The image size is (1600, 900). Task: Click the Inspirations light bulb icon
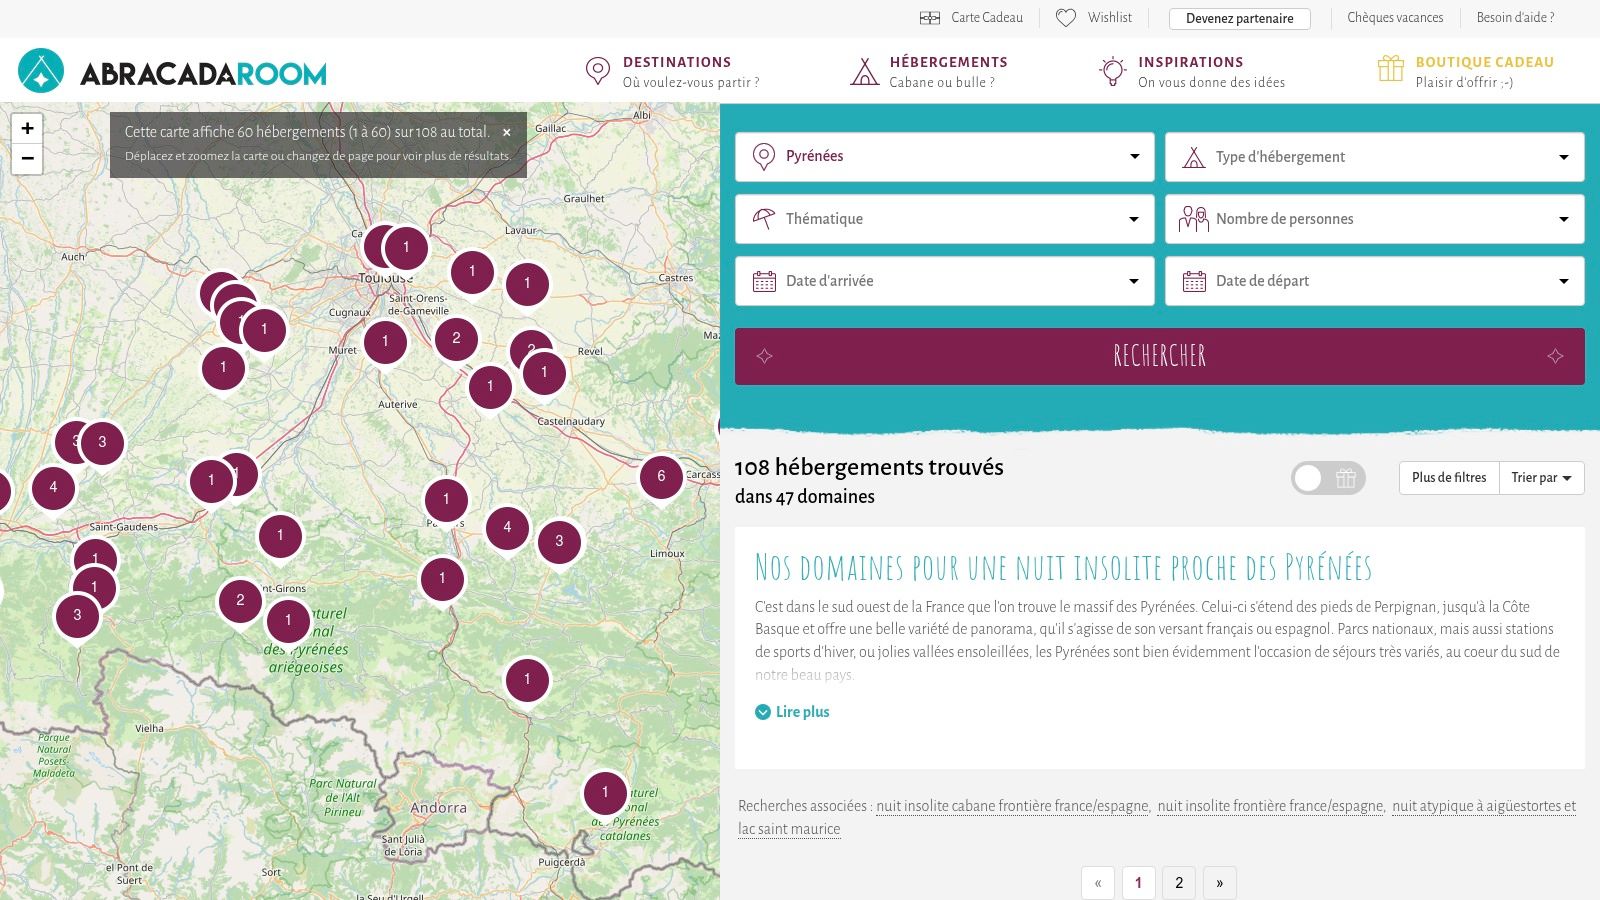point(1112,71)
